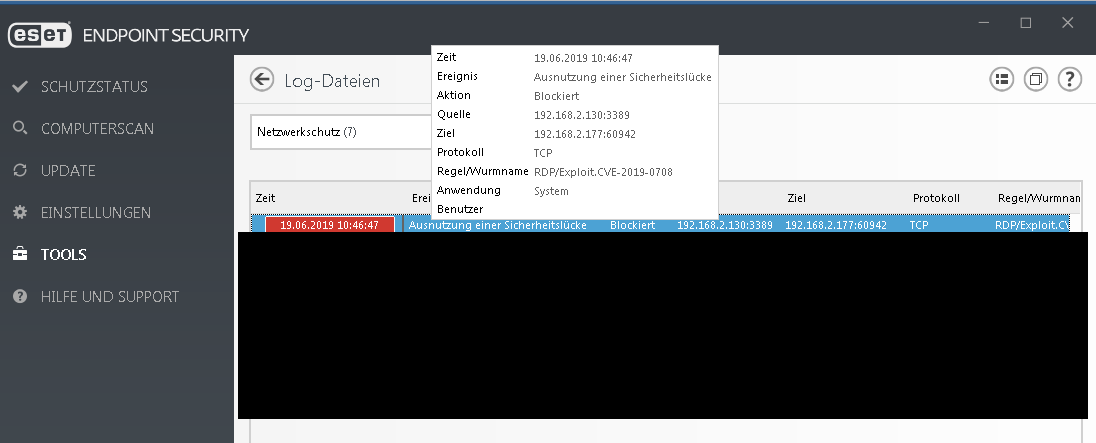This screenshot has height=443, width=1096.
Task: Click 'Blockiert' cell in log row
Action: coord(633,225)
